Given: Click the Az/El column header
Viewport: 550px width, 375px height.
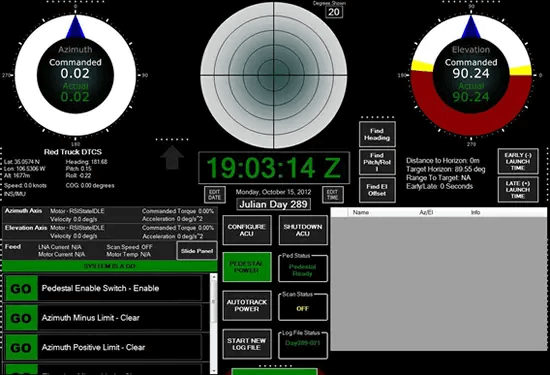Looking at the screenshot, I should 426,212.
